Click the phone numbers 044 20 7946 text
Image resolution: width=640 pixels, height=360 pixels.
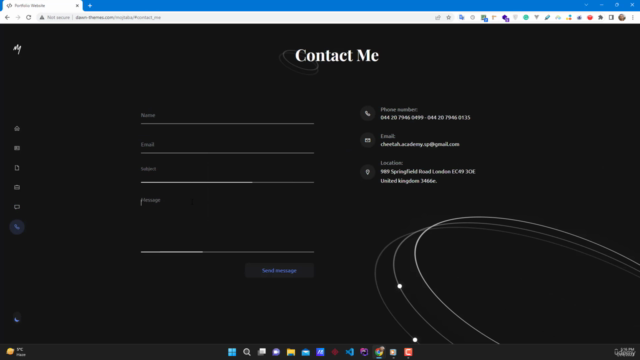click(x=425, y=118)
